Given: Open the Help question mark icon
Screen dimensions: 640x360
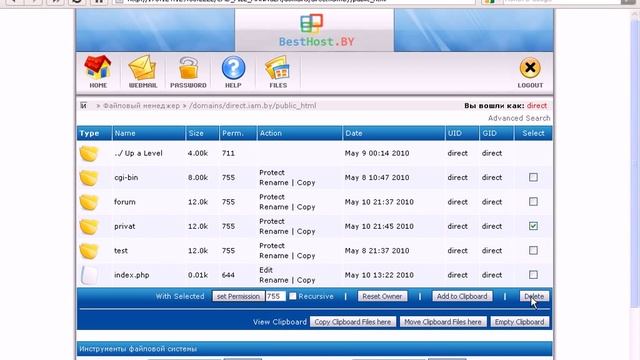Looking at the screenshot, I should pos(233,72).
